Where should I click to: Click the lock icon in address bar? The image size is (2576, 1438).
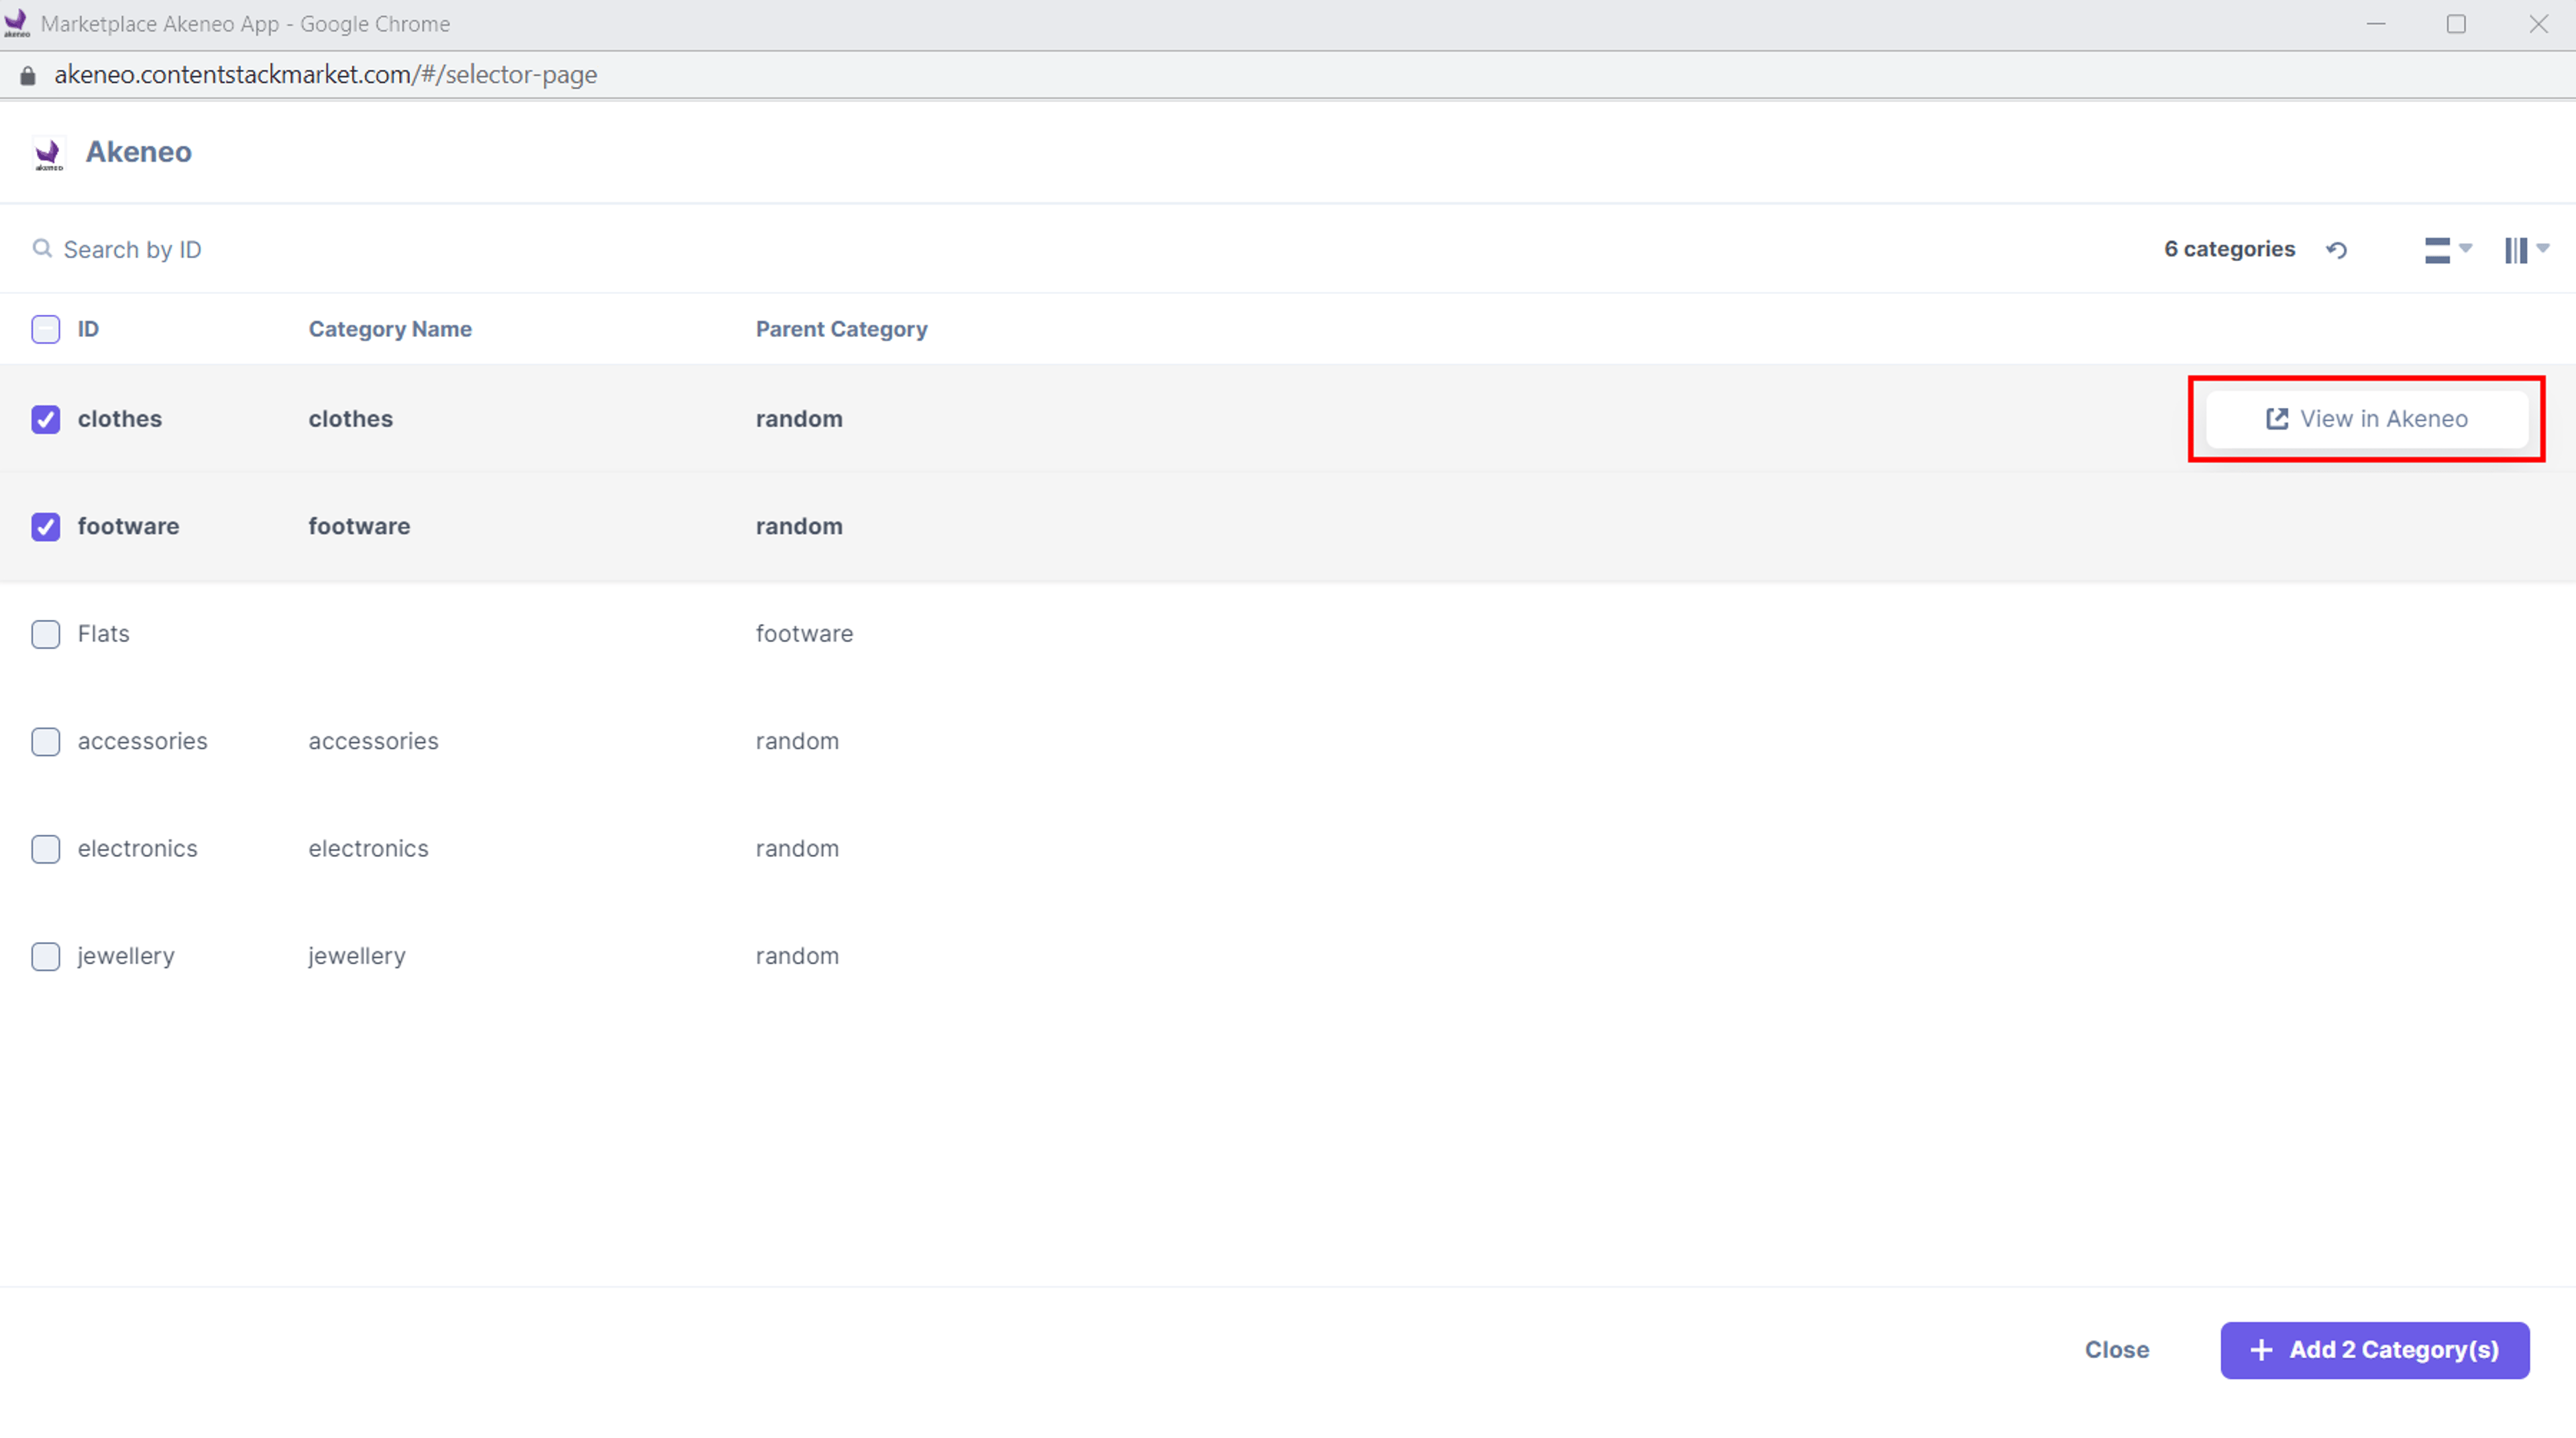pos(28,75)
